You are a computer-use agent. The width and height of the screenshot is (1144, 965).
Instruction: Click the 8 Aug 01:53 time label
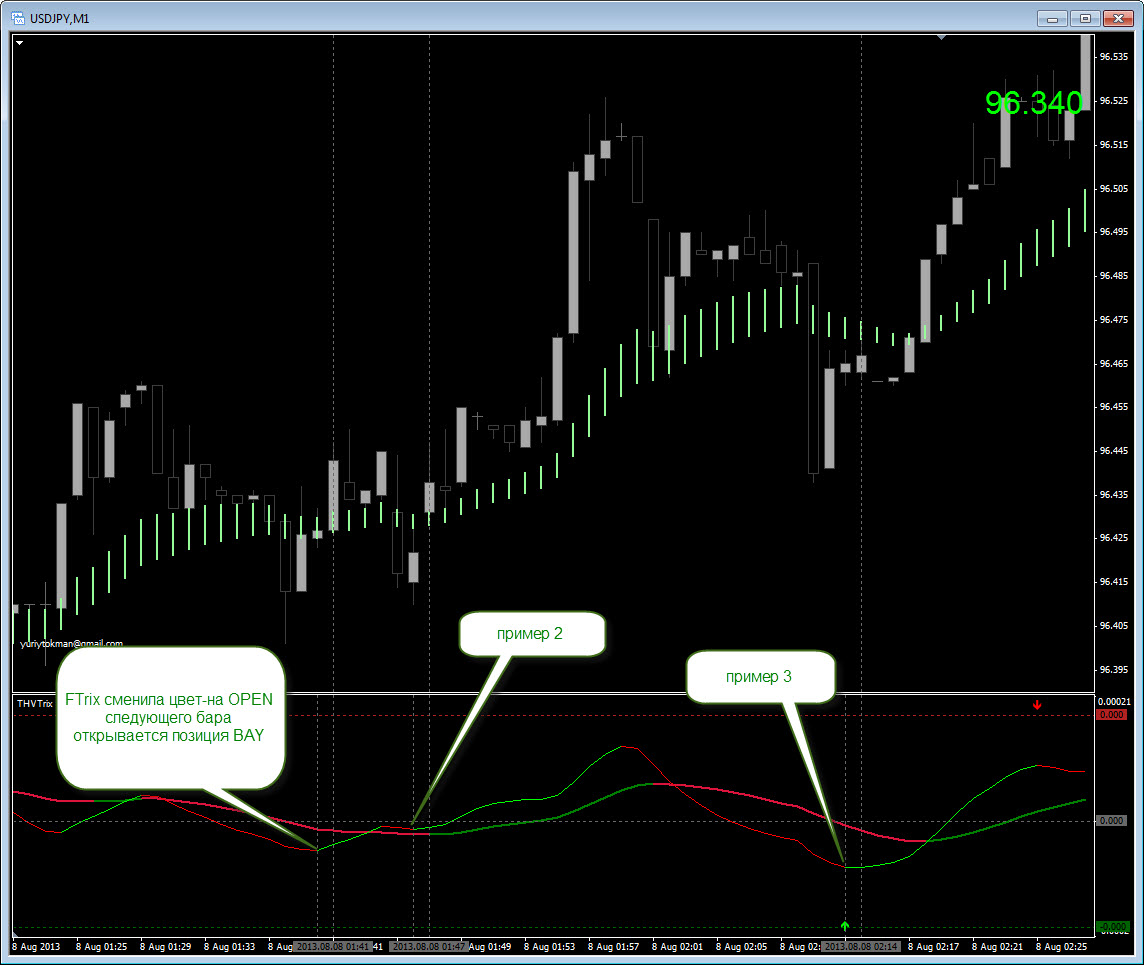549,946
